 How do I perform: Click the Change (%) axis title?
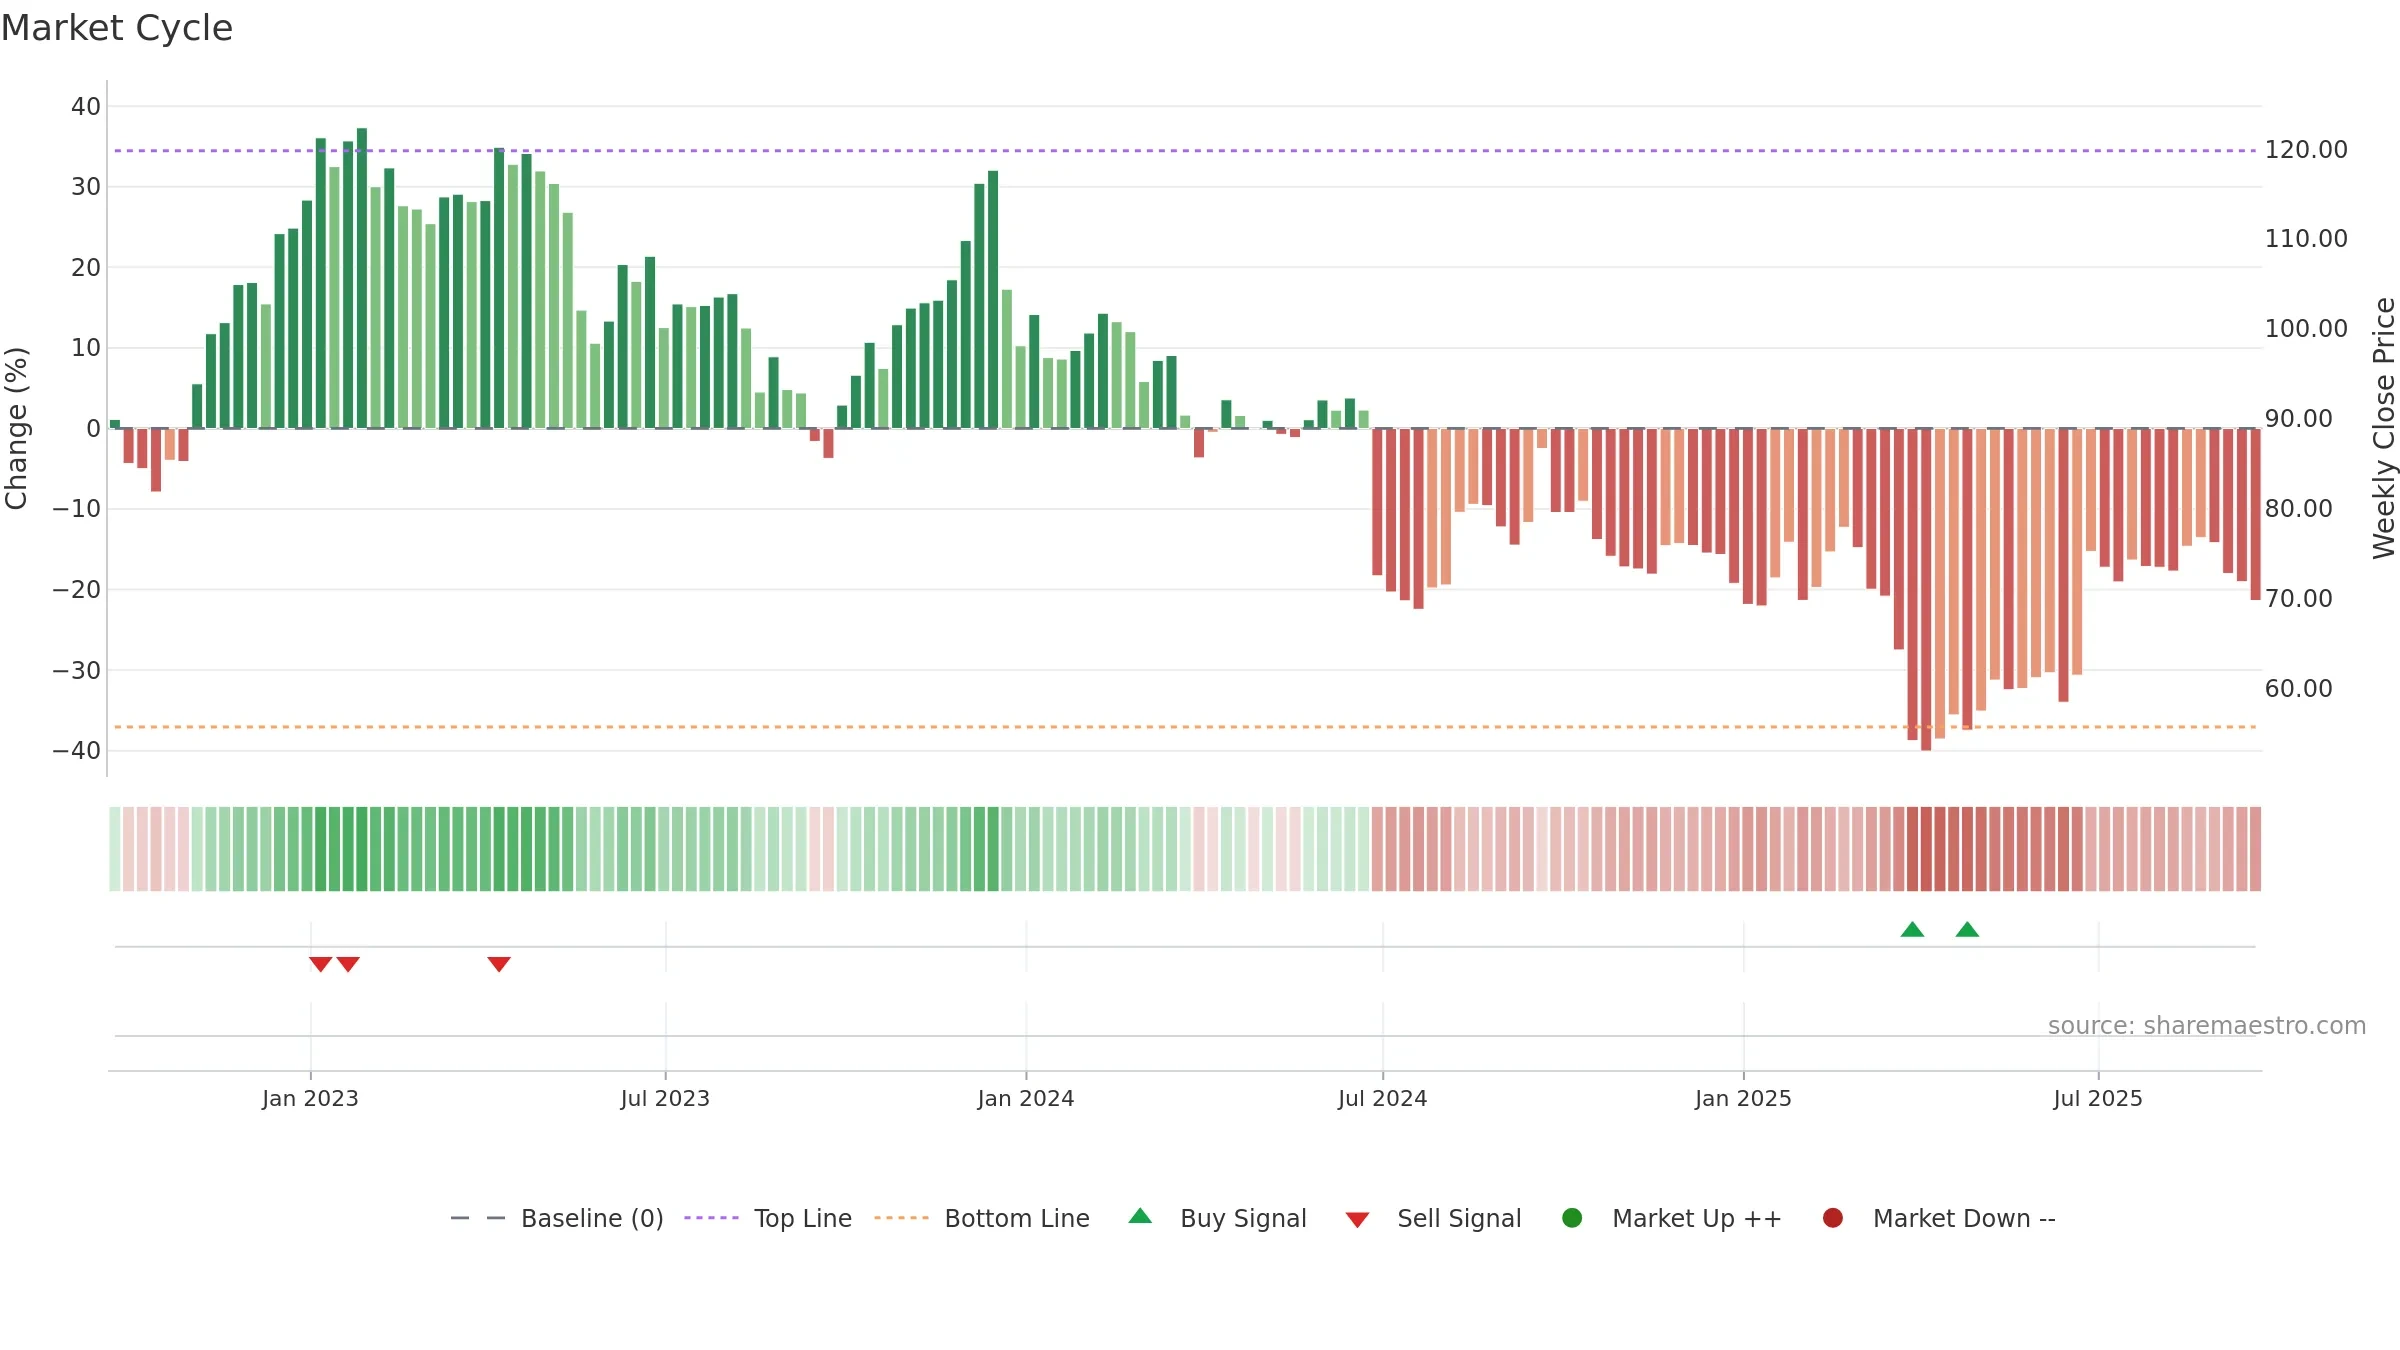coord(16,428)
